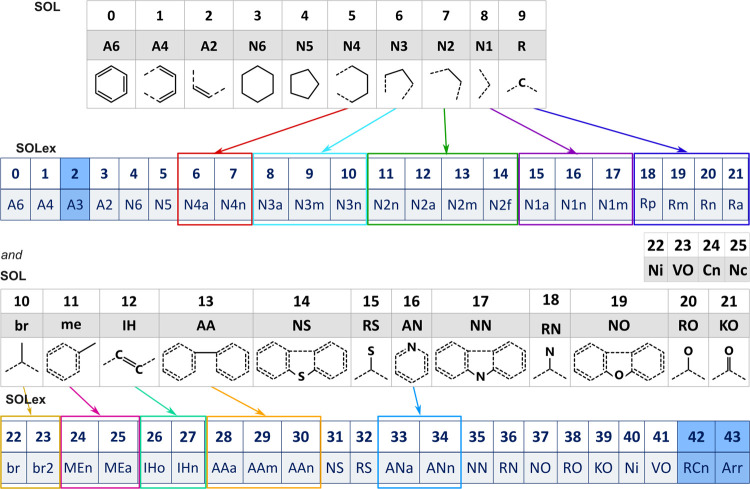The image size is (750, 489).
Task: Click the Ra cell
Action: 736,205
